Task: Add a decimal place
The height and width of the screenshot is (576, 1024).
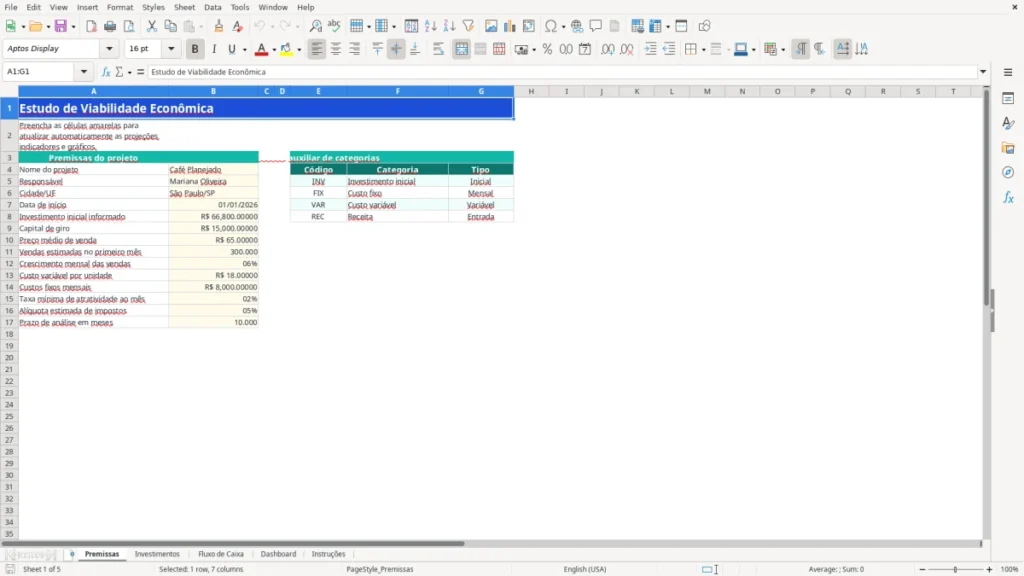Action: tap(608, 49)
